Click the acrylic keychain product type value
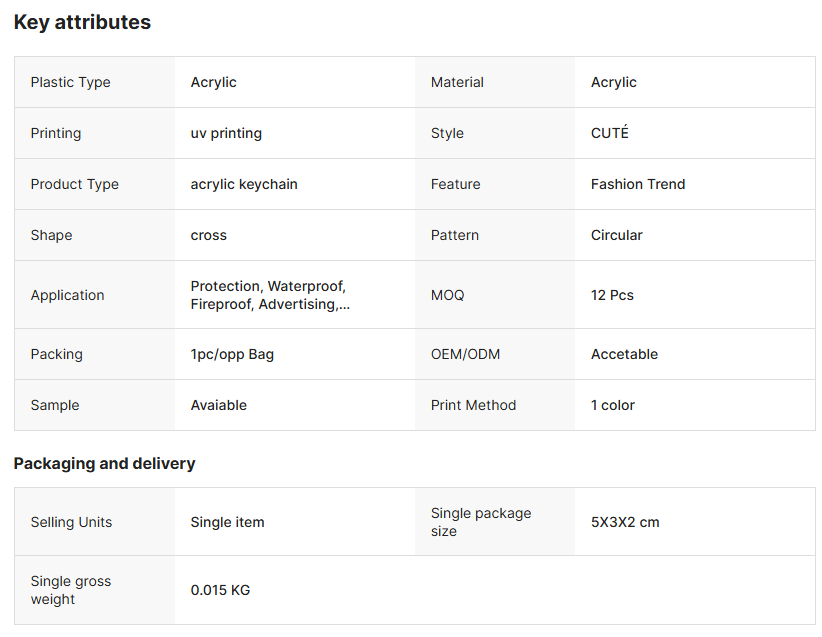The image size is (822, 637). 244,184
